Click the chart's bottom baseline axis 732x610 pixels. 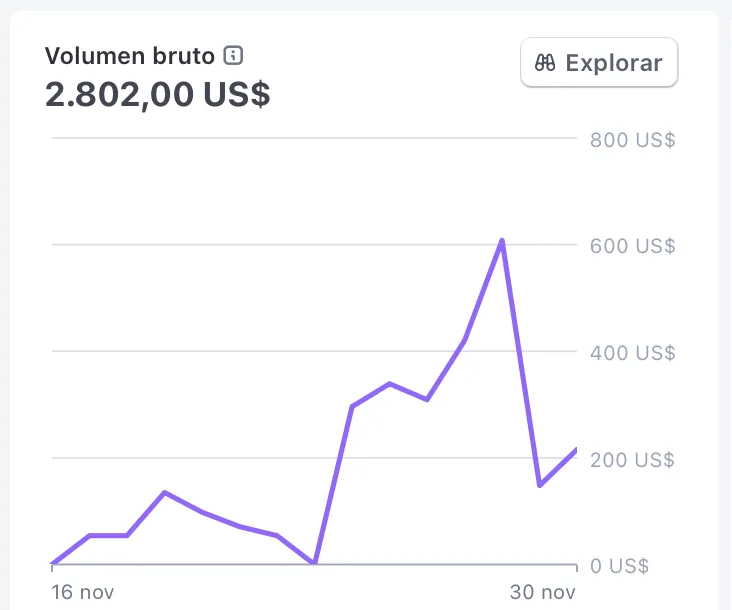[300, 565]
